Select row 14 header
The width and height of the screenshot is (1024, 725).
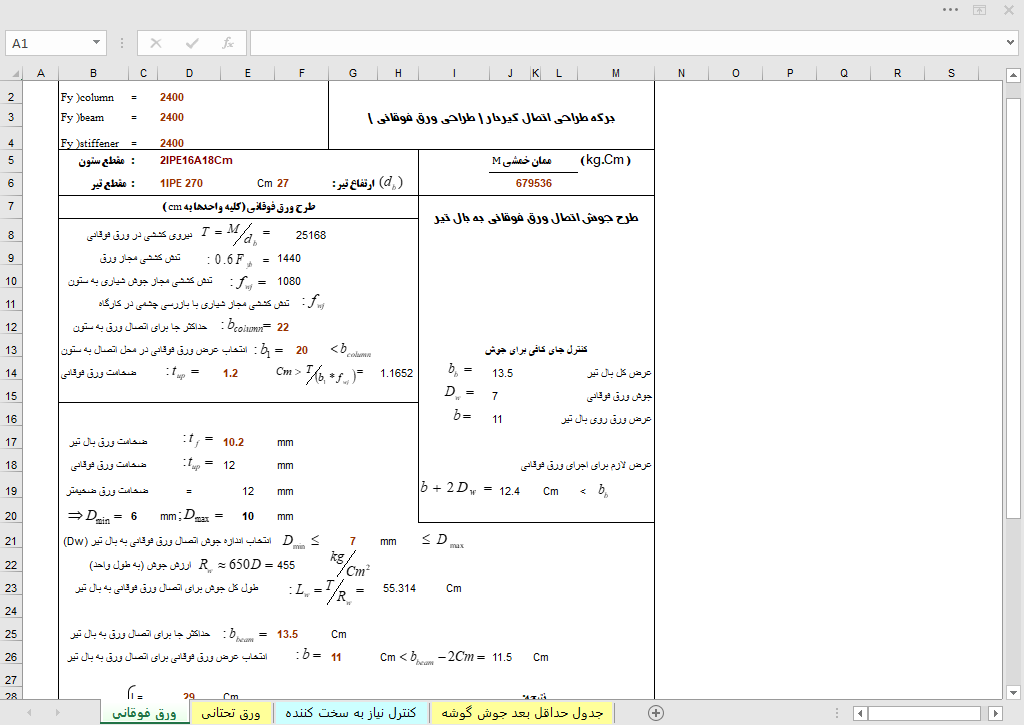11,373
